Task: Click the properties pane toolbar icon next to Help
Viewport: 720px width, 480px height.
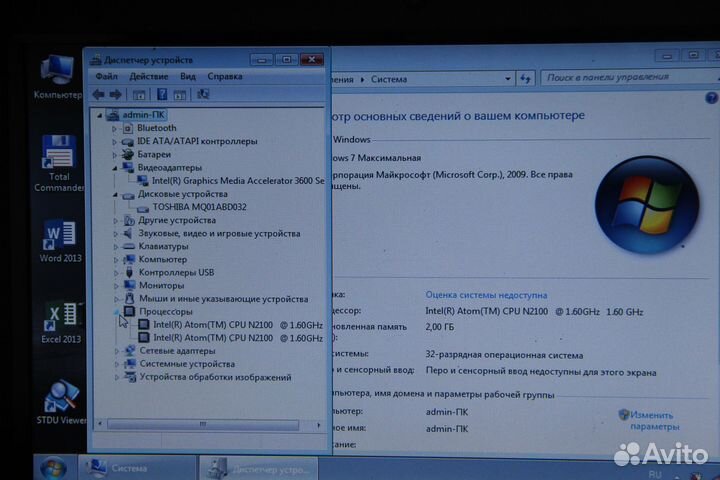Action: click(x=180, y=95)
